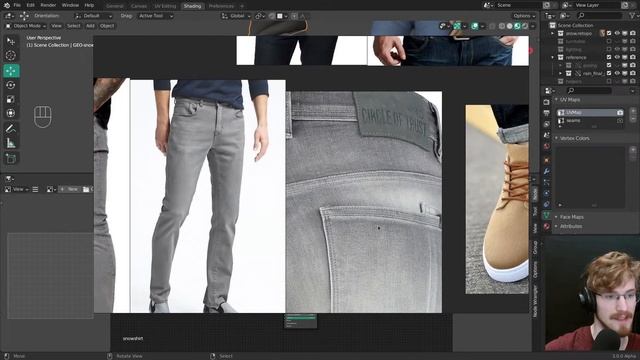Open the Modifiers wrench properties tab

tap(547, 171)
